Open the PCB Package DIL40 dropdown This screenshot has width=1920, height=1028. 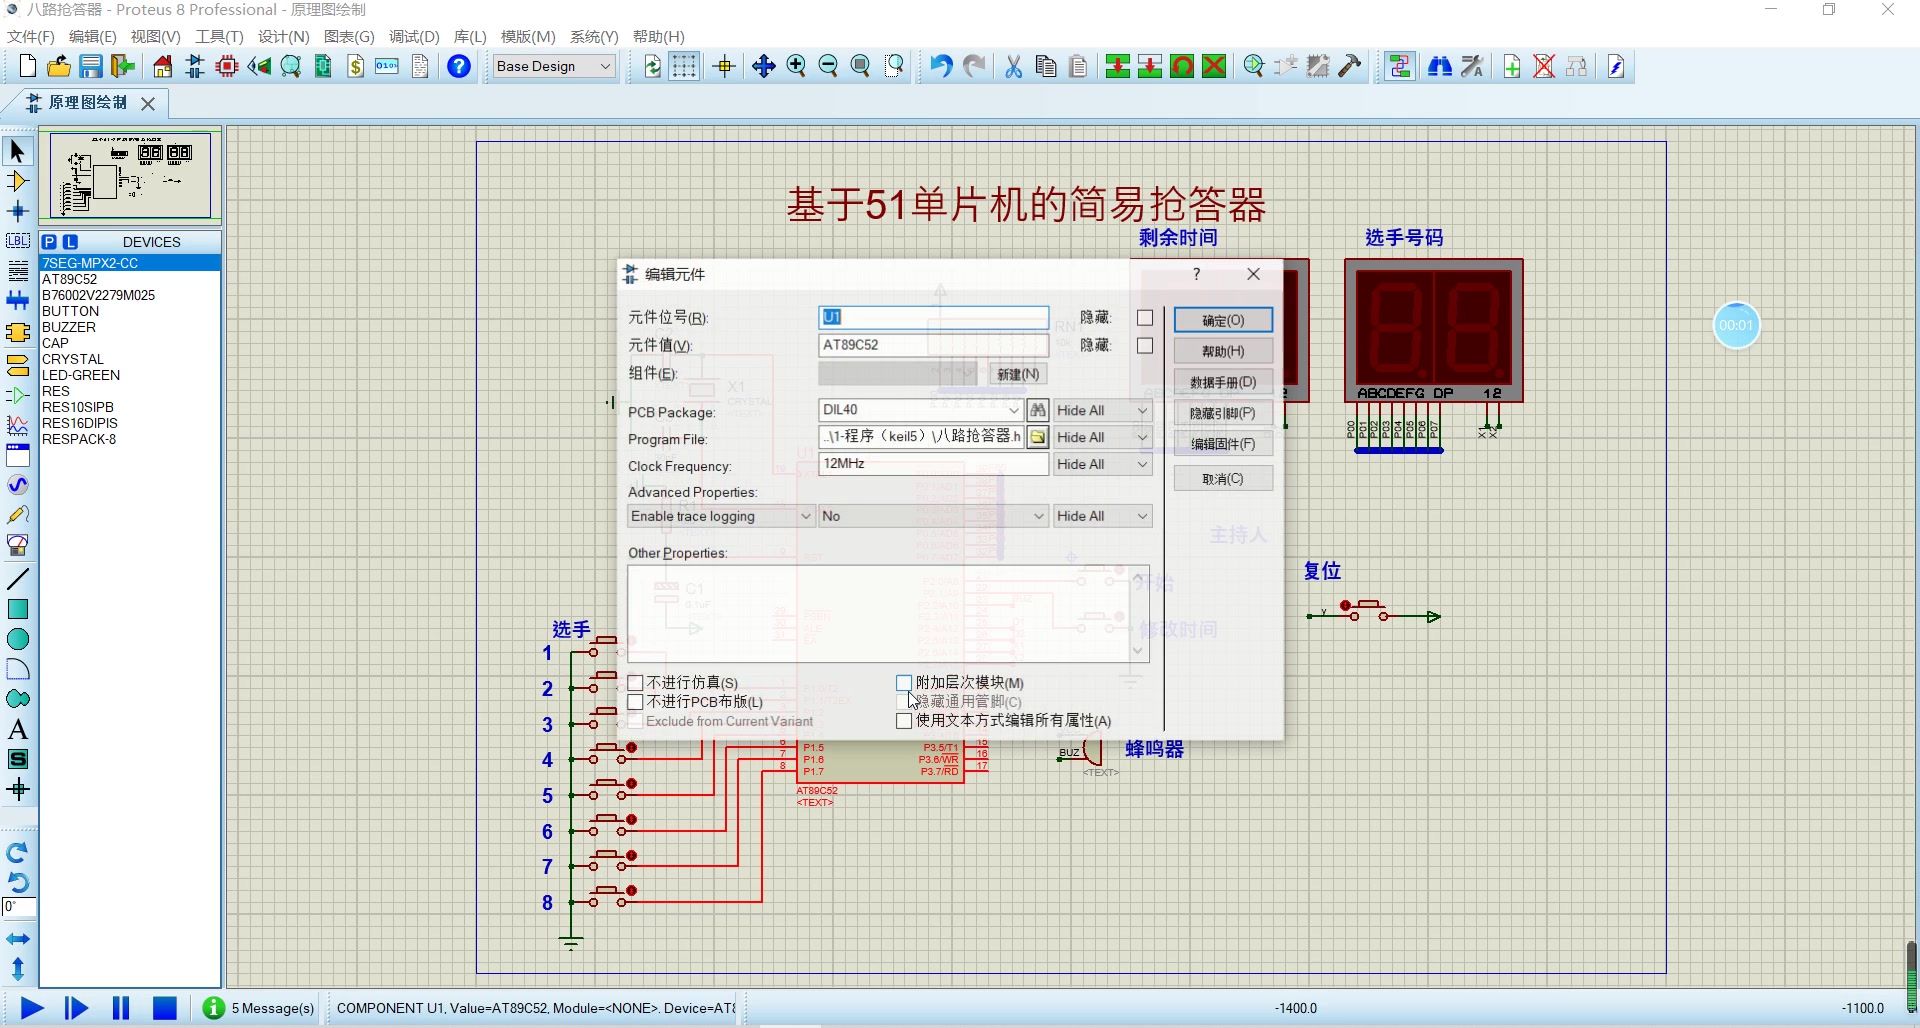point(1013,410)
